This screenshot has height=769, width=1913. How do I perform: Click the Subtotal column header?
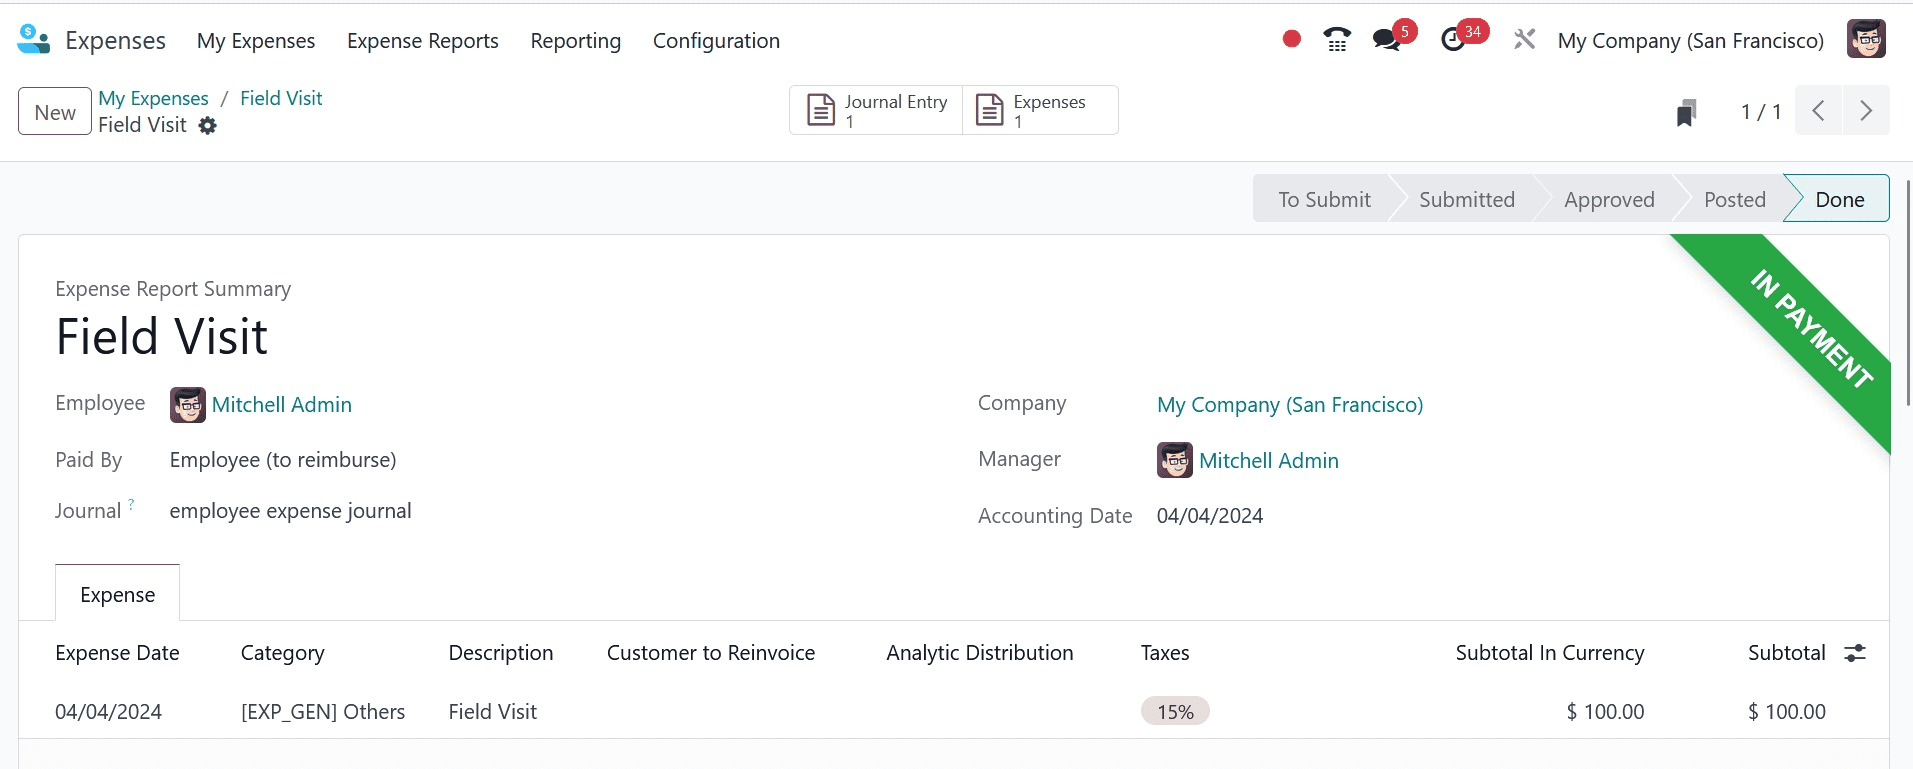pyautogui.click(x=1787, y=653)
